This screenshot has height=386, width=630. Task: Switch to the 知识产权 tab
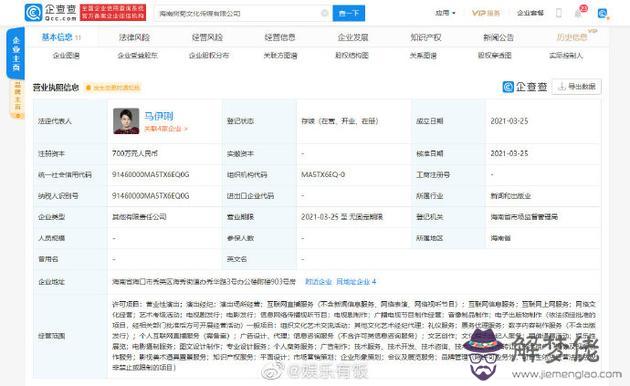pos(425,37)
